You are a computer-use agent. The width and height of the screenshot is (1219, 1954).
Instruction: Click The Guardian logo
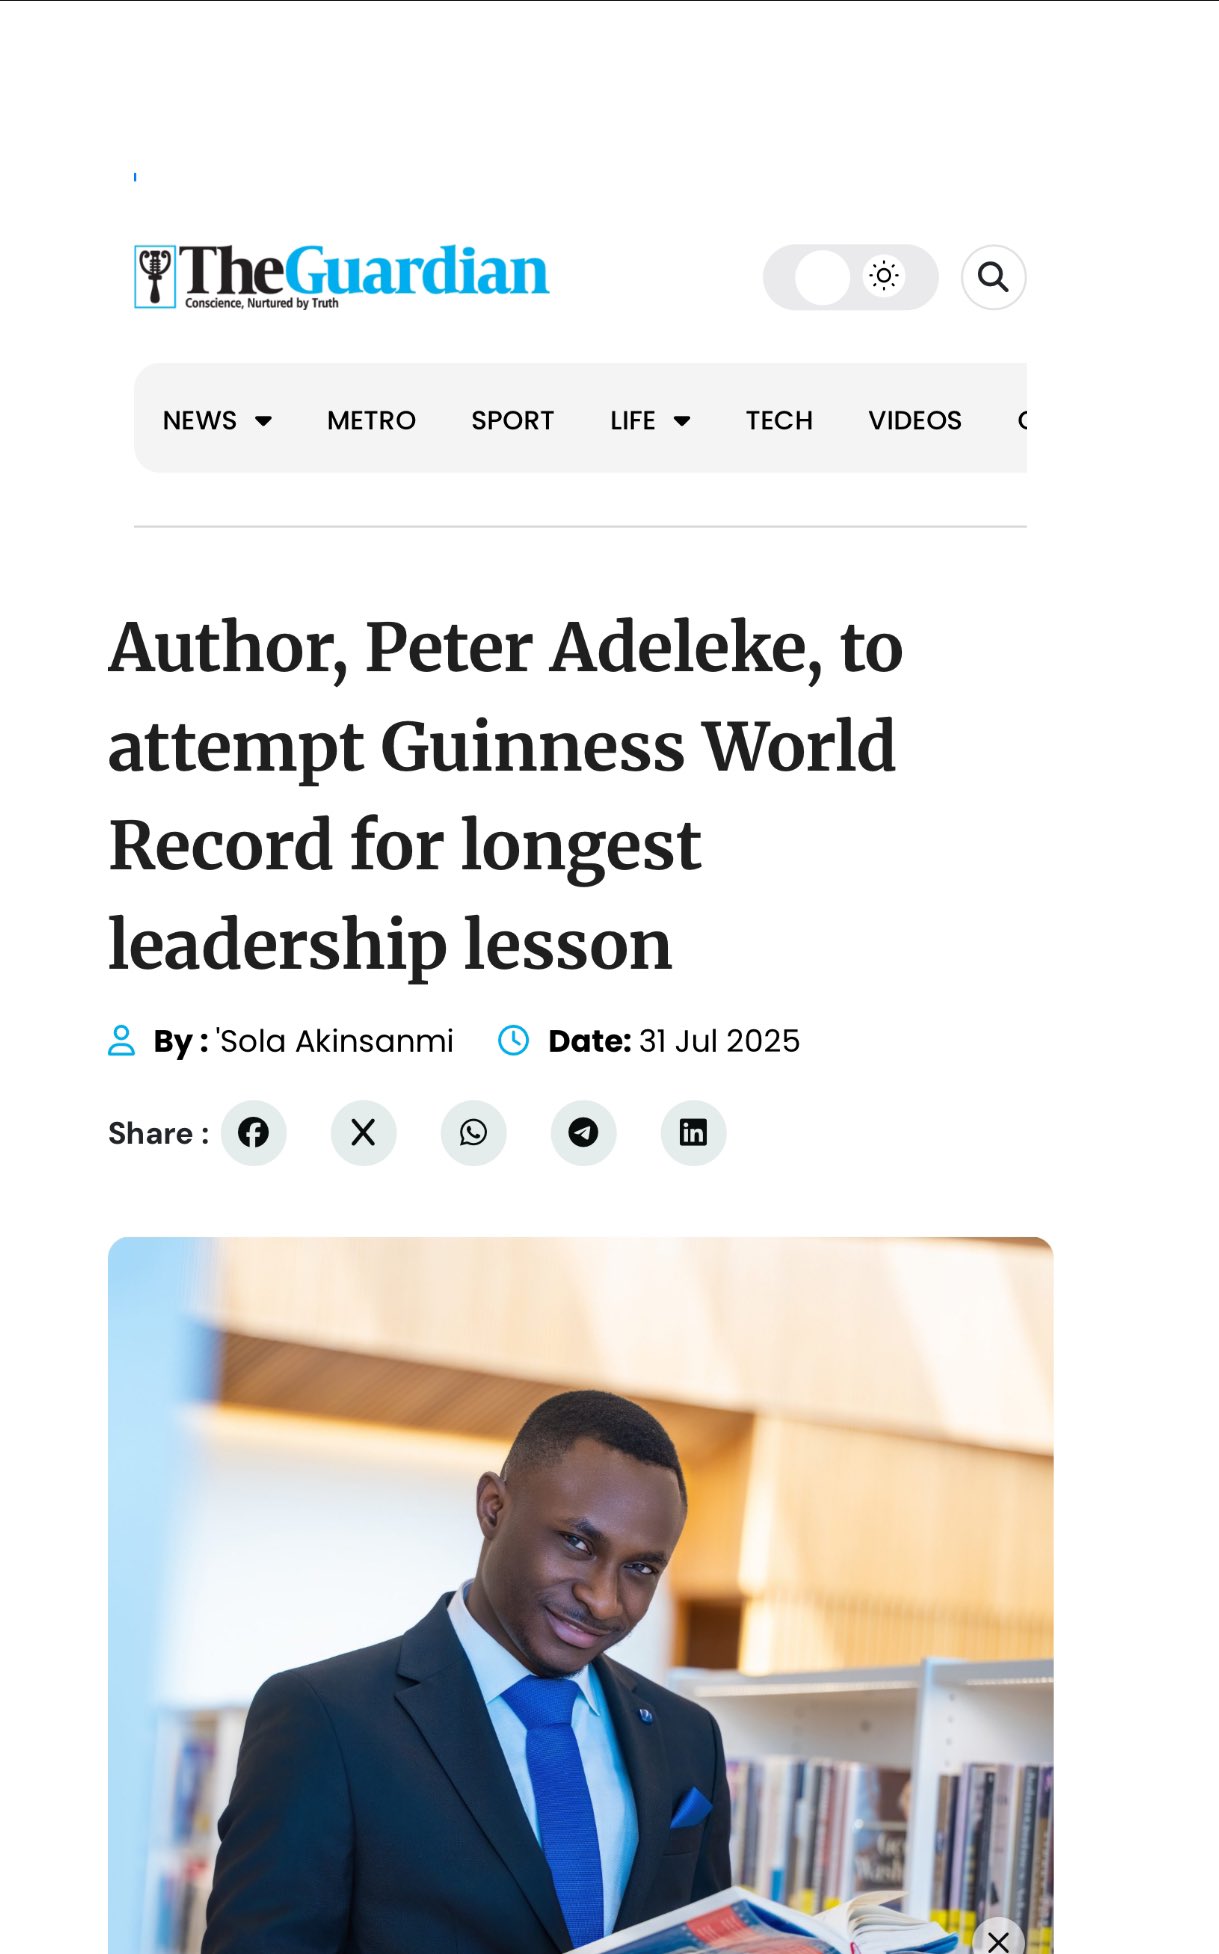click(342, 275)
